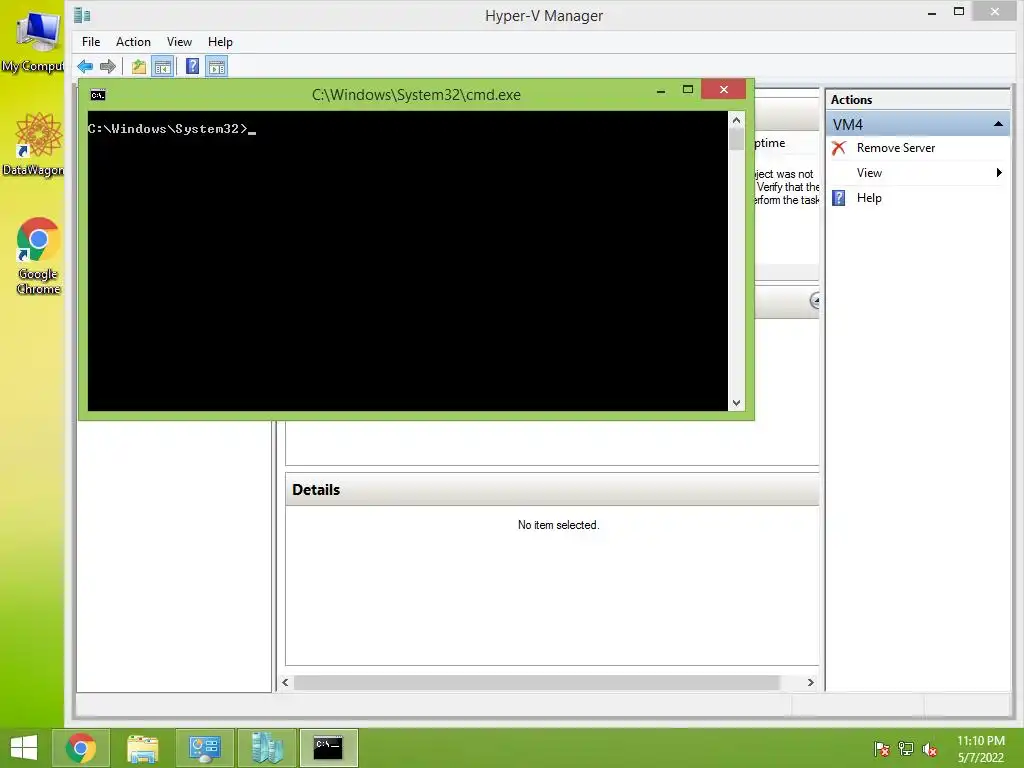Click the cmd vertical scrollbar thumb
The height and width of the screenshot is (768, 1024).
736,140
